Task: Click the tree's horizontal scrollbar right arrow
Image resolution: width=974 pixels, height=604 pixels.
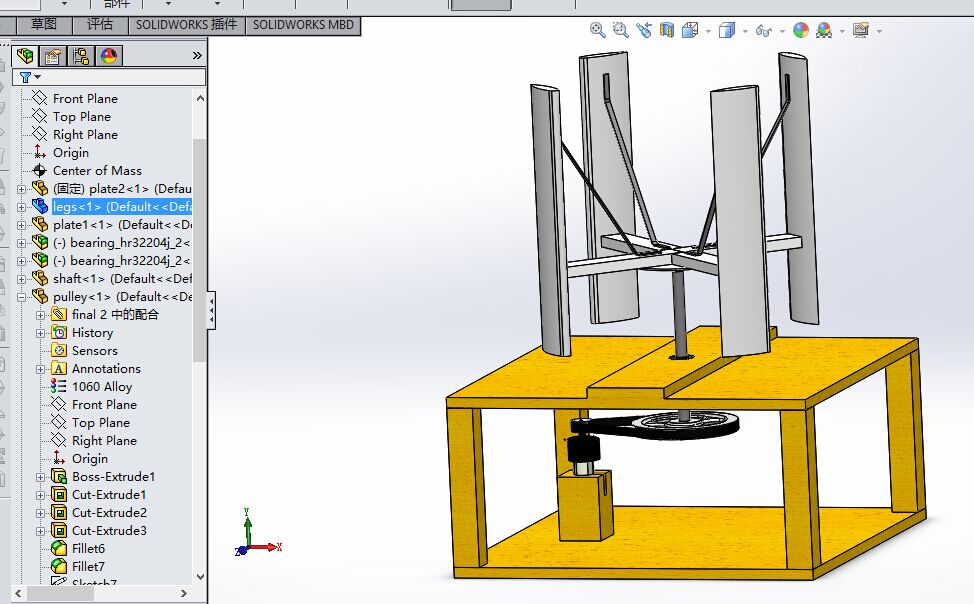Action: pos(184,593)
